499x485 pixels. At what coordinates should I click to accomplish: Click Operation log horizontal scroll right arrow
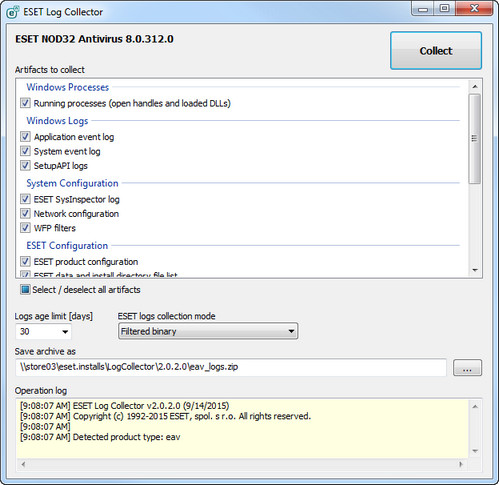(x=461, y=464)
